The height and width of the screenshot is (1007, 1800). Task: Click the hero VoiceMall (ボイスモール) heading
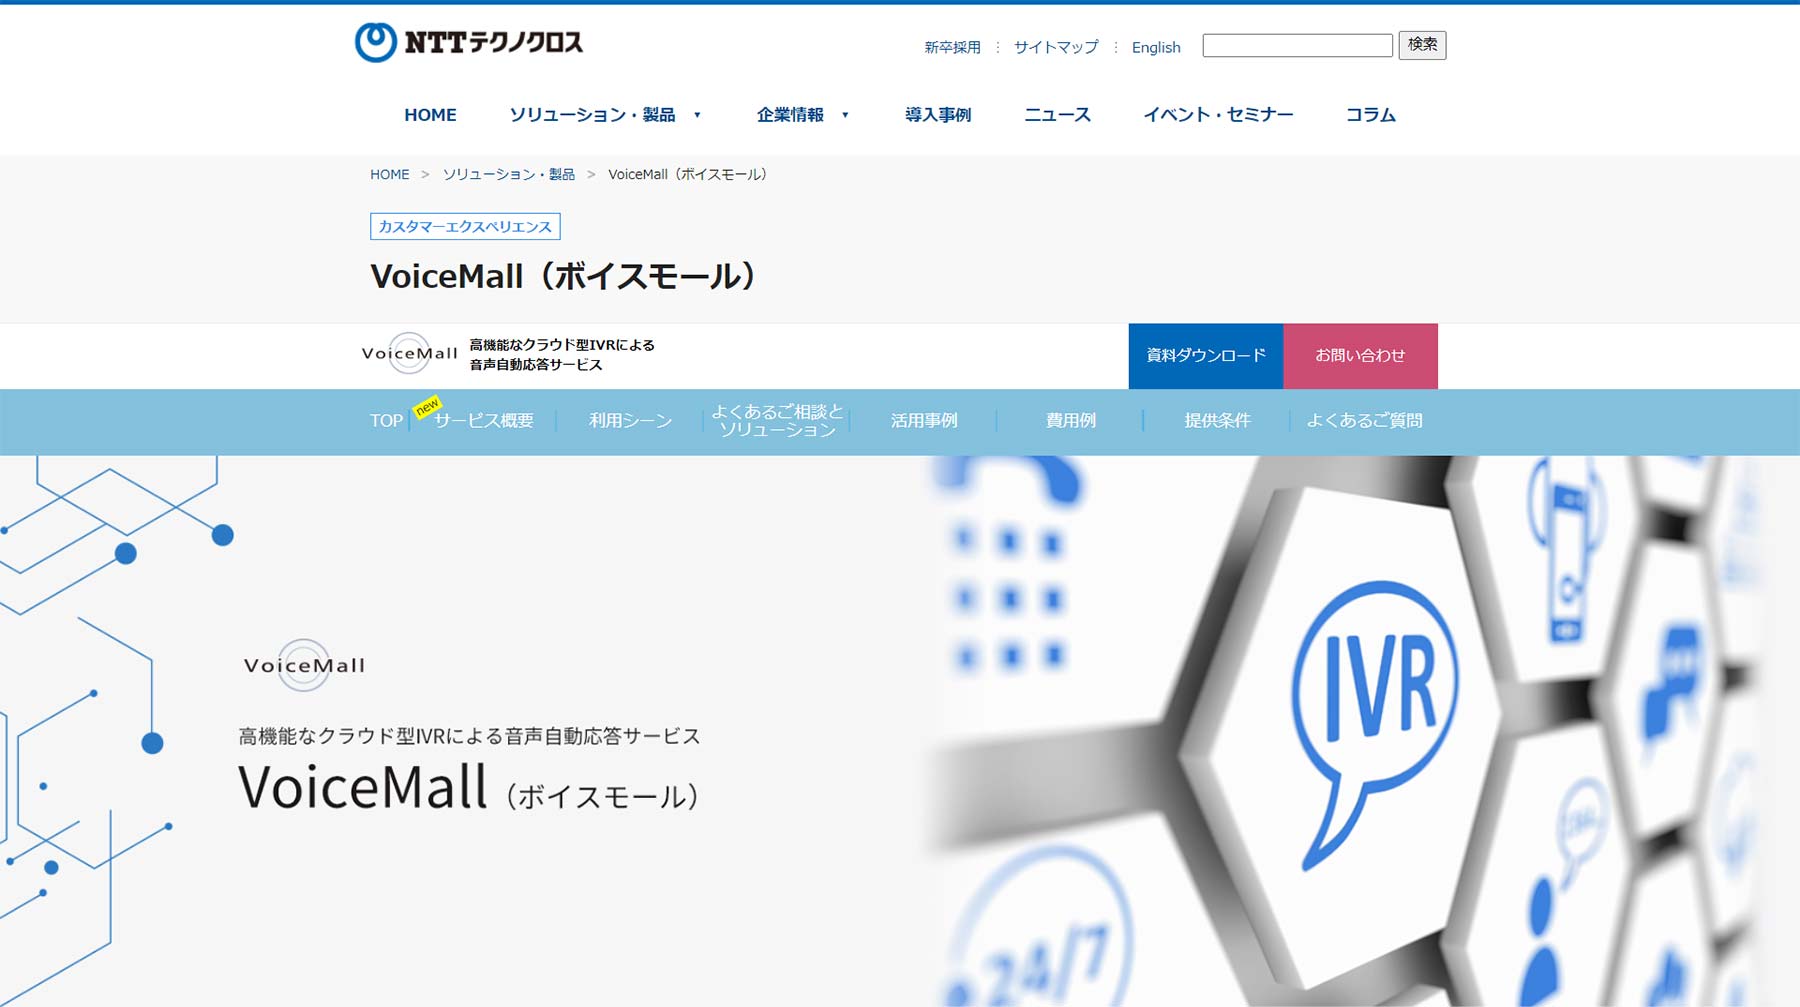(468, 787)
